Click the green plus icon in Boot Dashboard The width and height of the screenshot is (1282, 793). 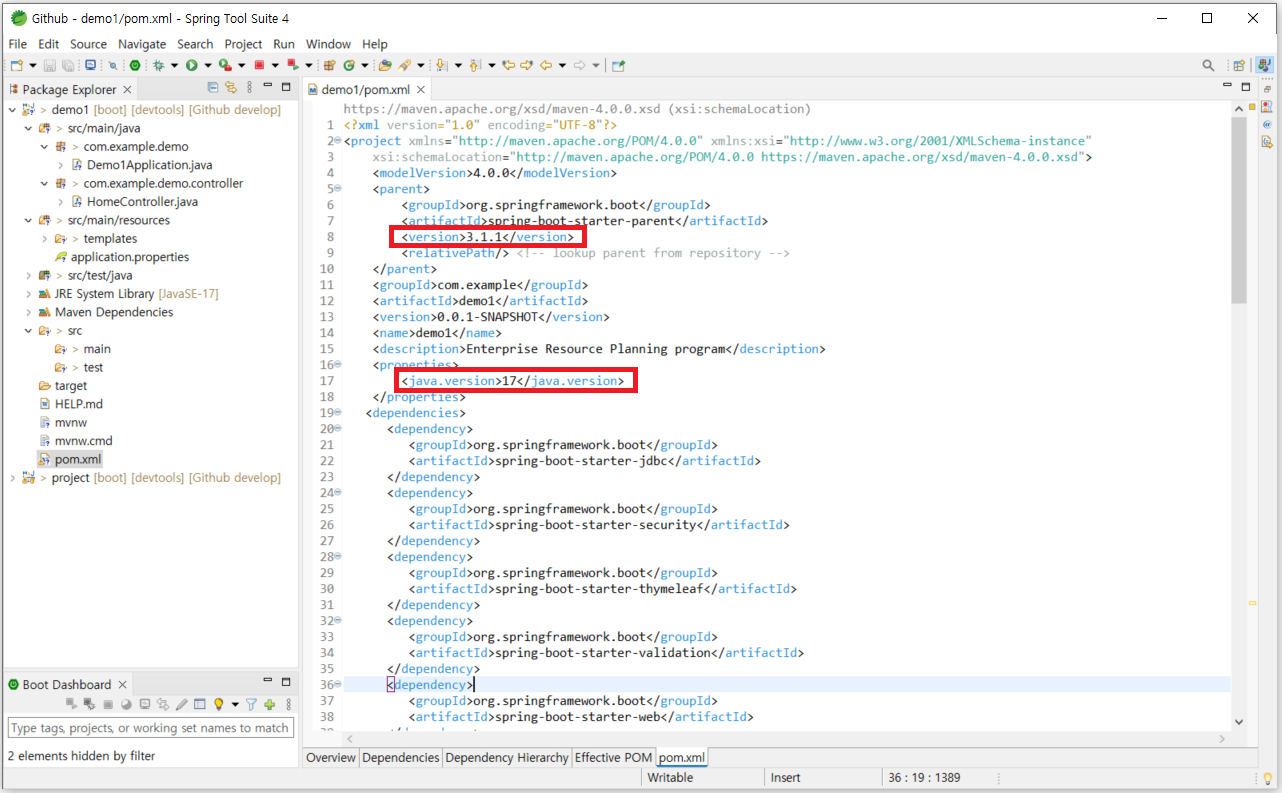click(x=269, y=704)
